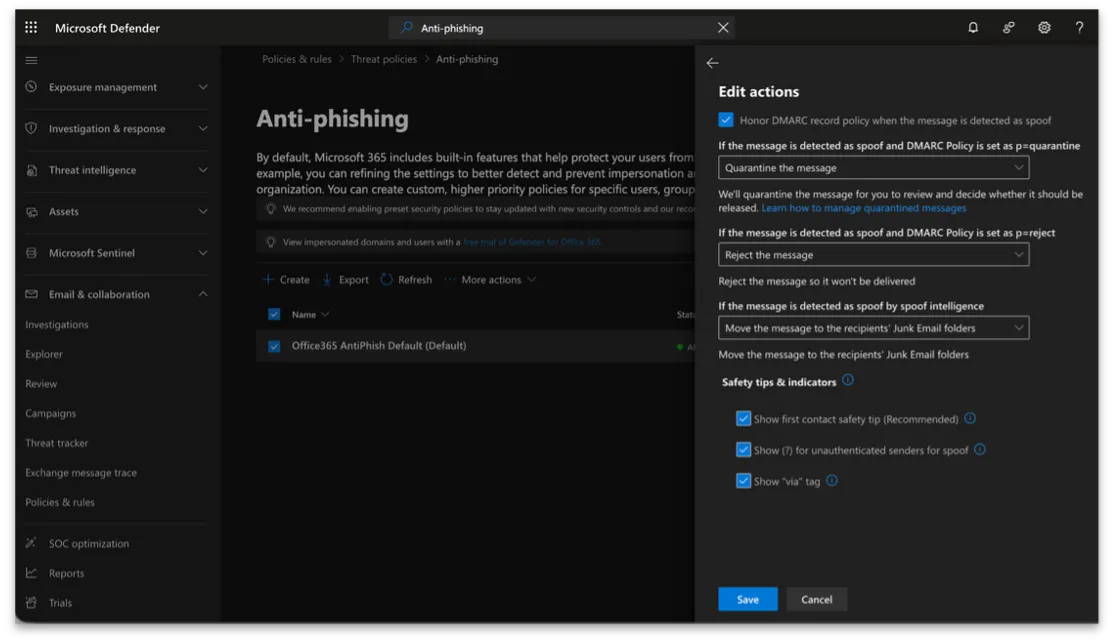
Task: Open Campaigns in the sidebar
Action: [x=51, y=414]
